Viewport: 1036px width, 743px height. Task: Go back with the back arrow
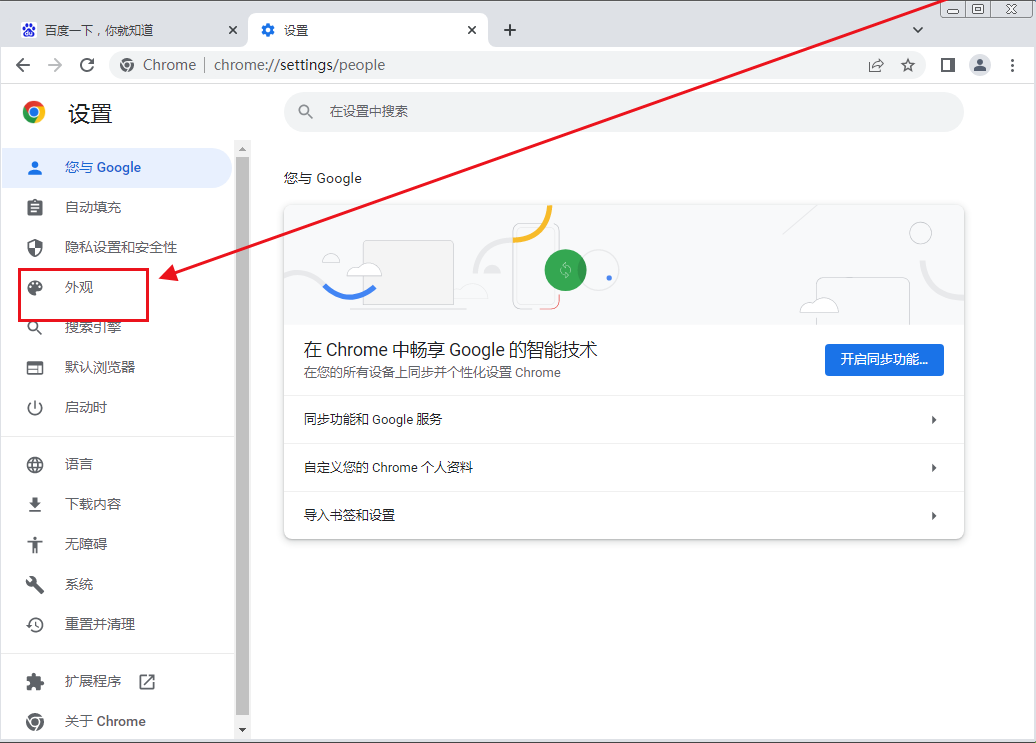23,65
